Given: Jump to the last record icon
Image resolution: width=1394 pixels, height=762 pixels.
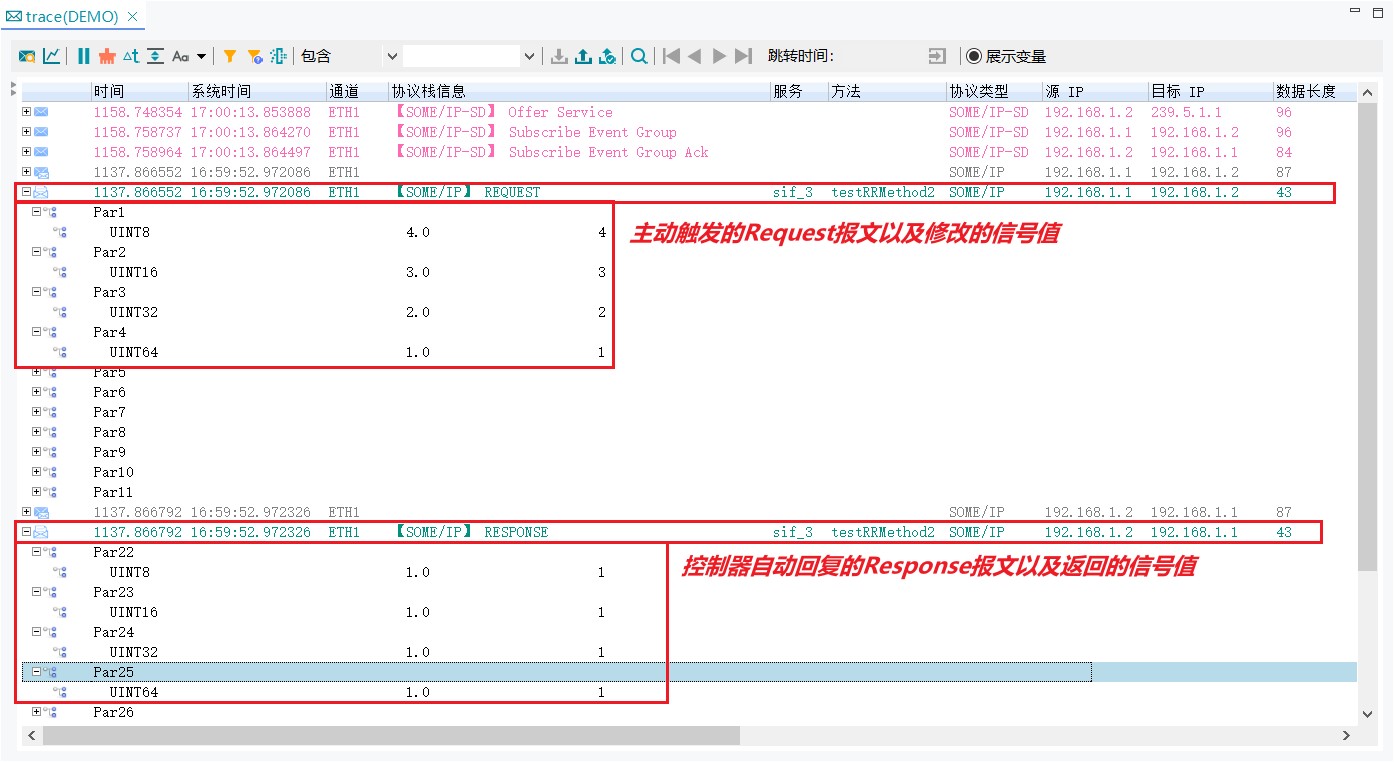Looking at the screenshot, I should 743,57.
